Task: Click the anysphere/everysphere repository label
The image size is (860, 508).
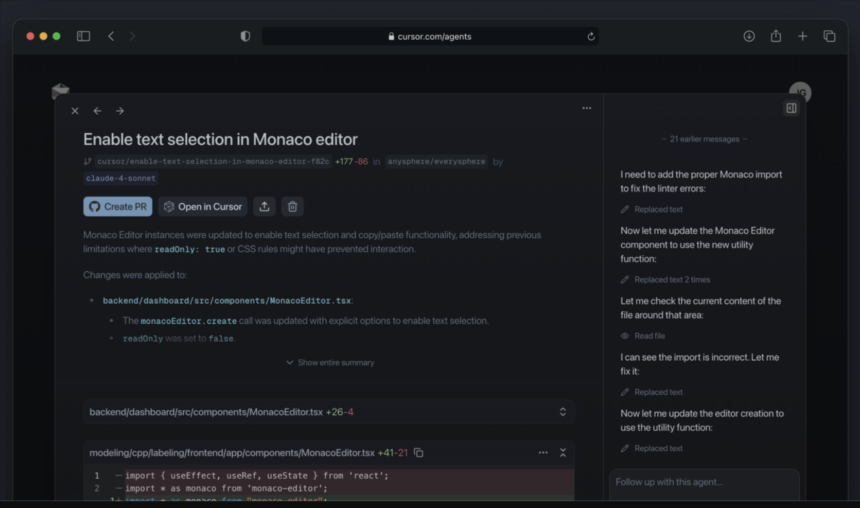Action: point(436,161)
